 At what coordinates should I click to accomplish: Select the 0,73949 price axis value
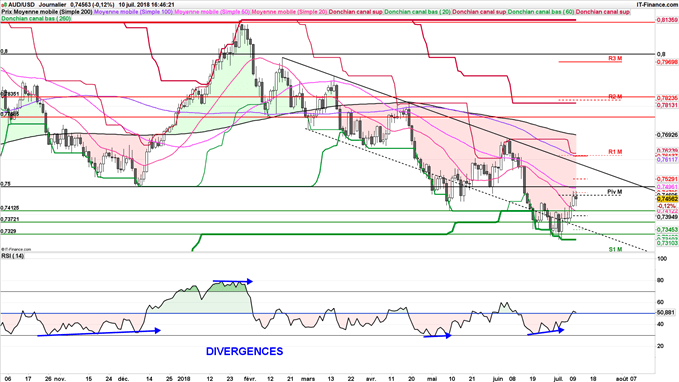[x=667, y=217]
